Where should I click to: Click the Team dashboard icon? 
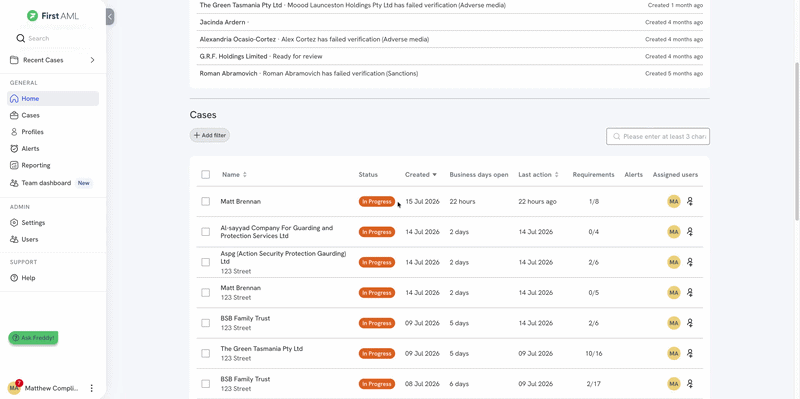[14, 183]
